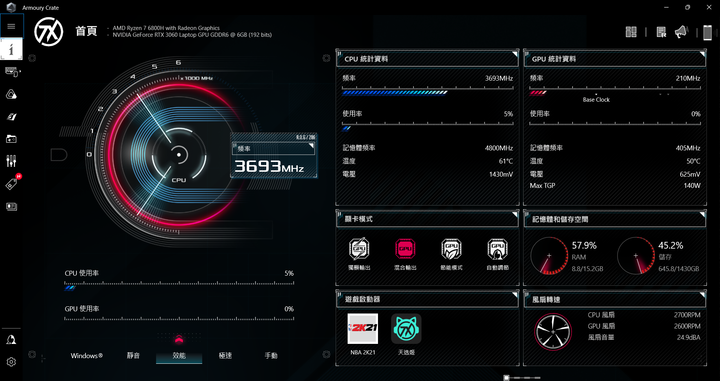Click the dashboard layout grid icon
The width and height of the screenshot is (720, 381).
click(631, 32)
